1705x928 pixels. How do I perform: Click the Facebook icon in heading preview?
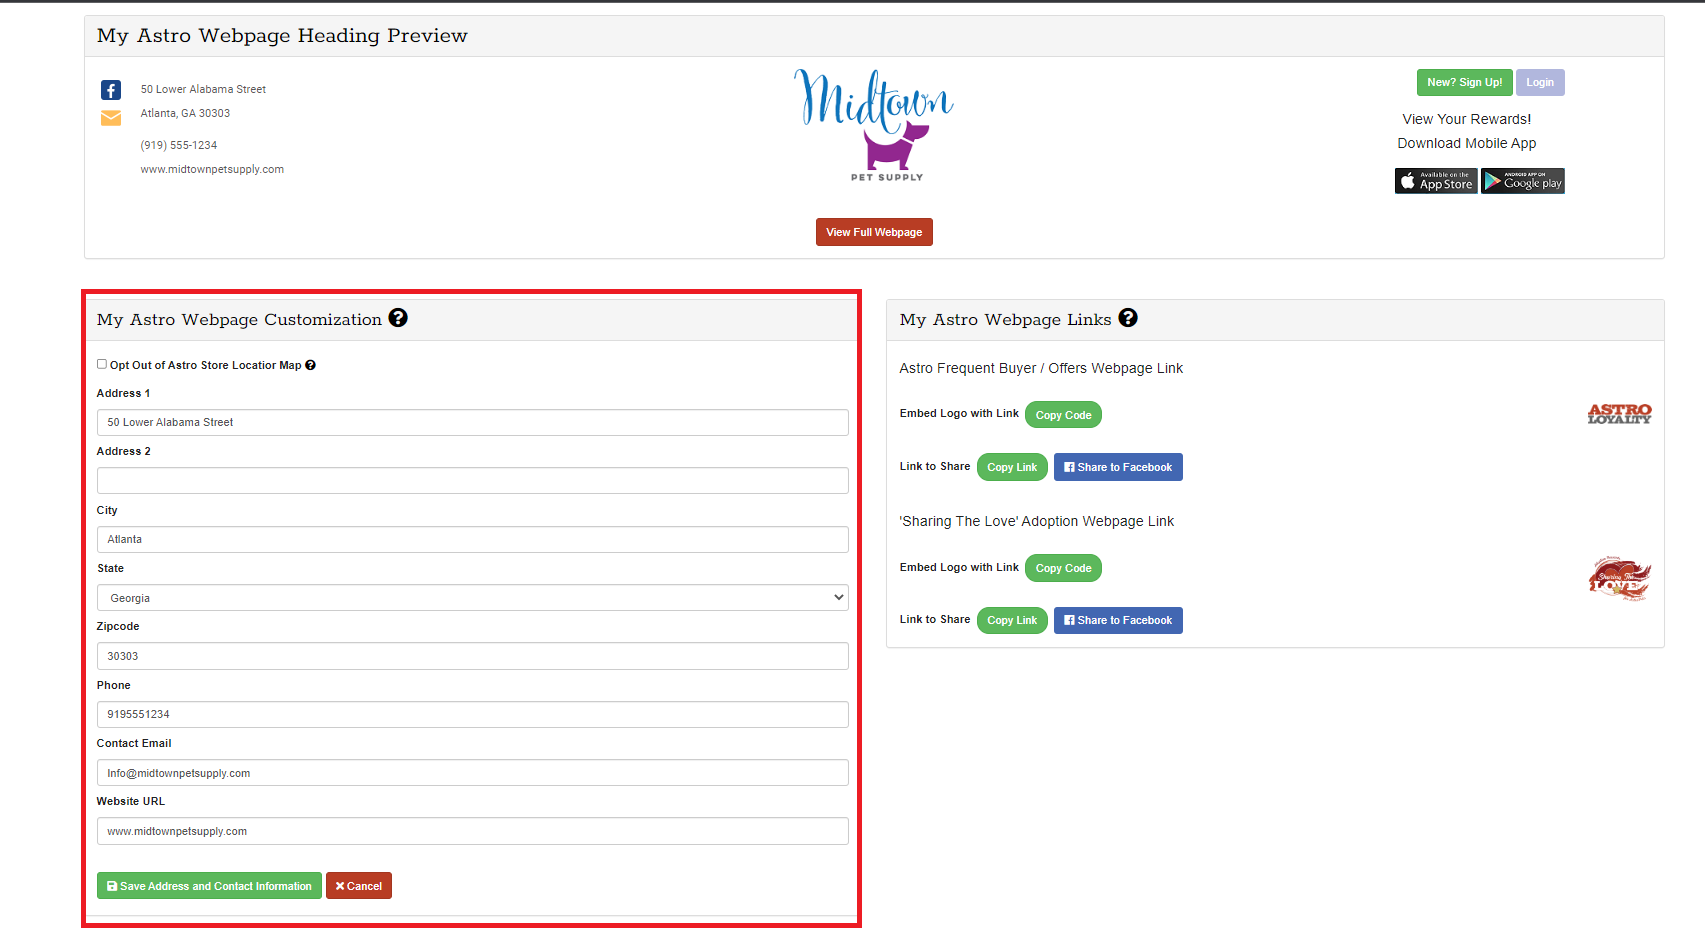[111, 90]
